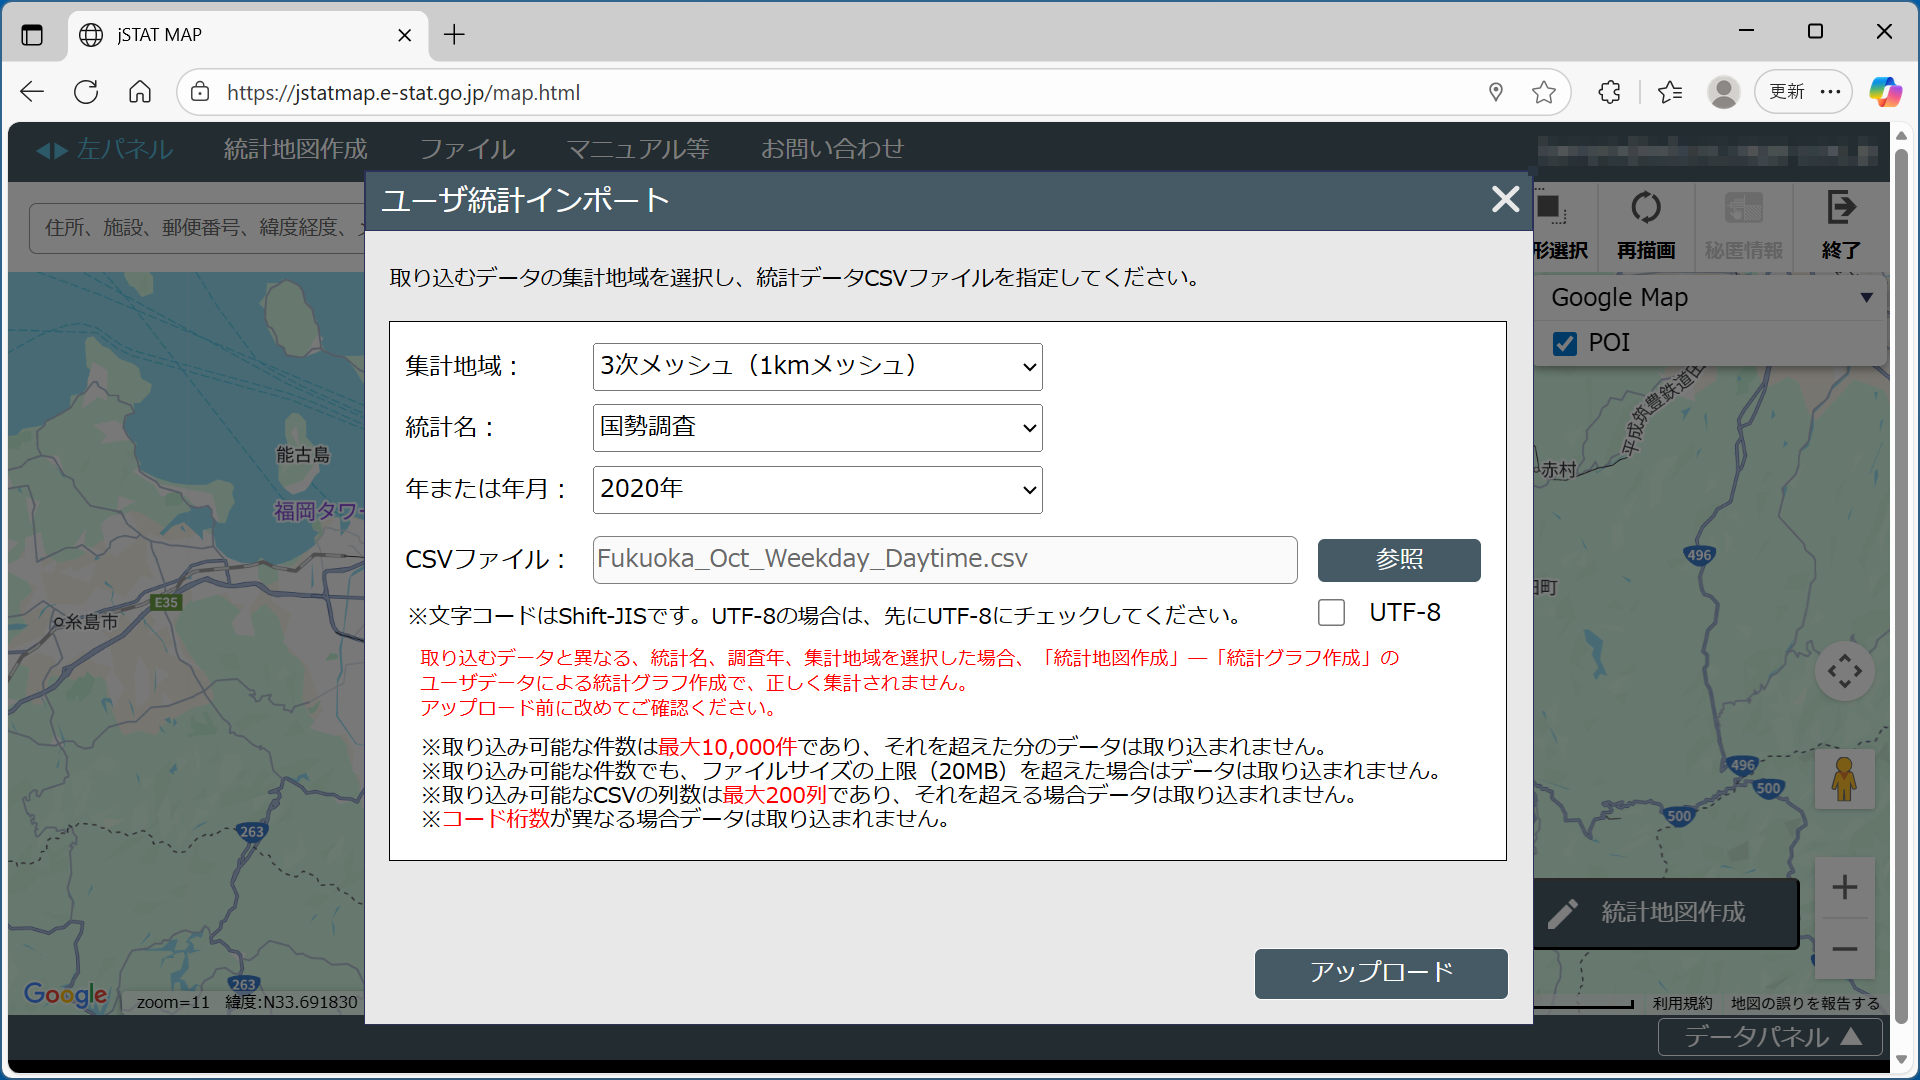Screen dimensions: 1920x1080
Task: Click the CSVファイル filename field
Action: 944,560
